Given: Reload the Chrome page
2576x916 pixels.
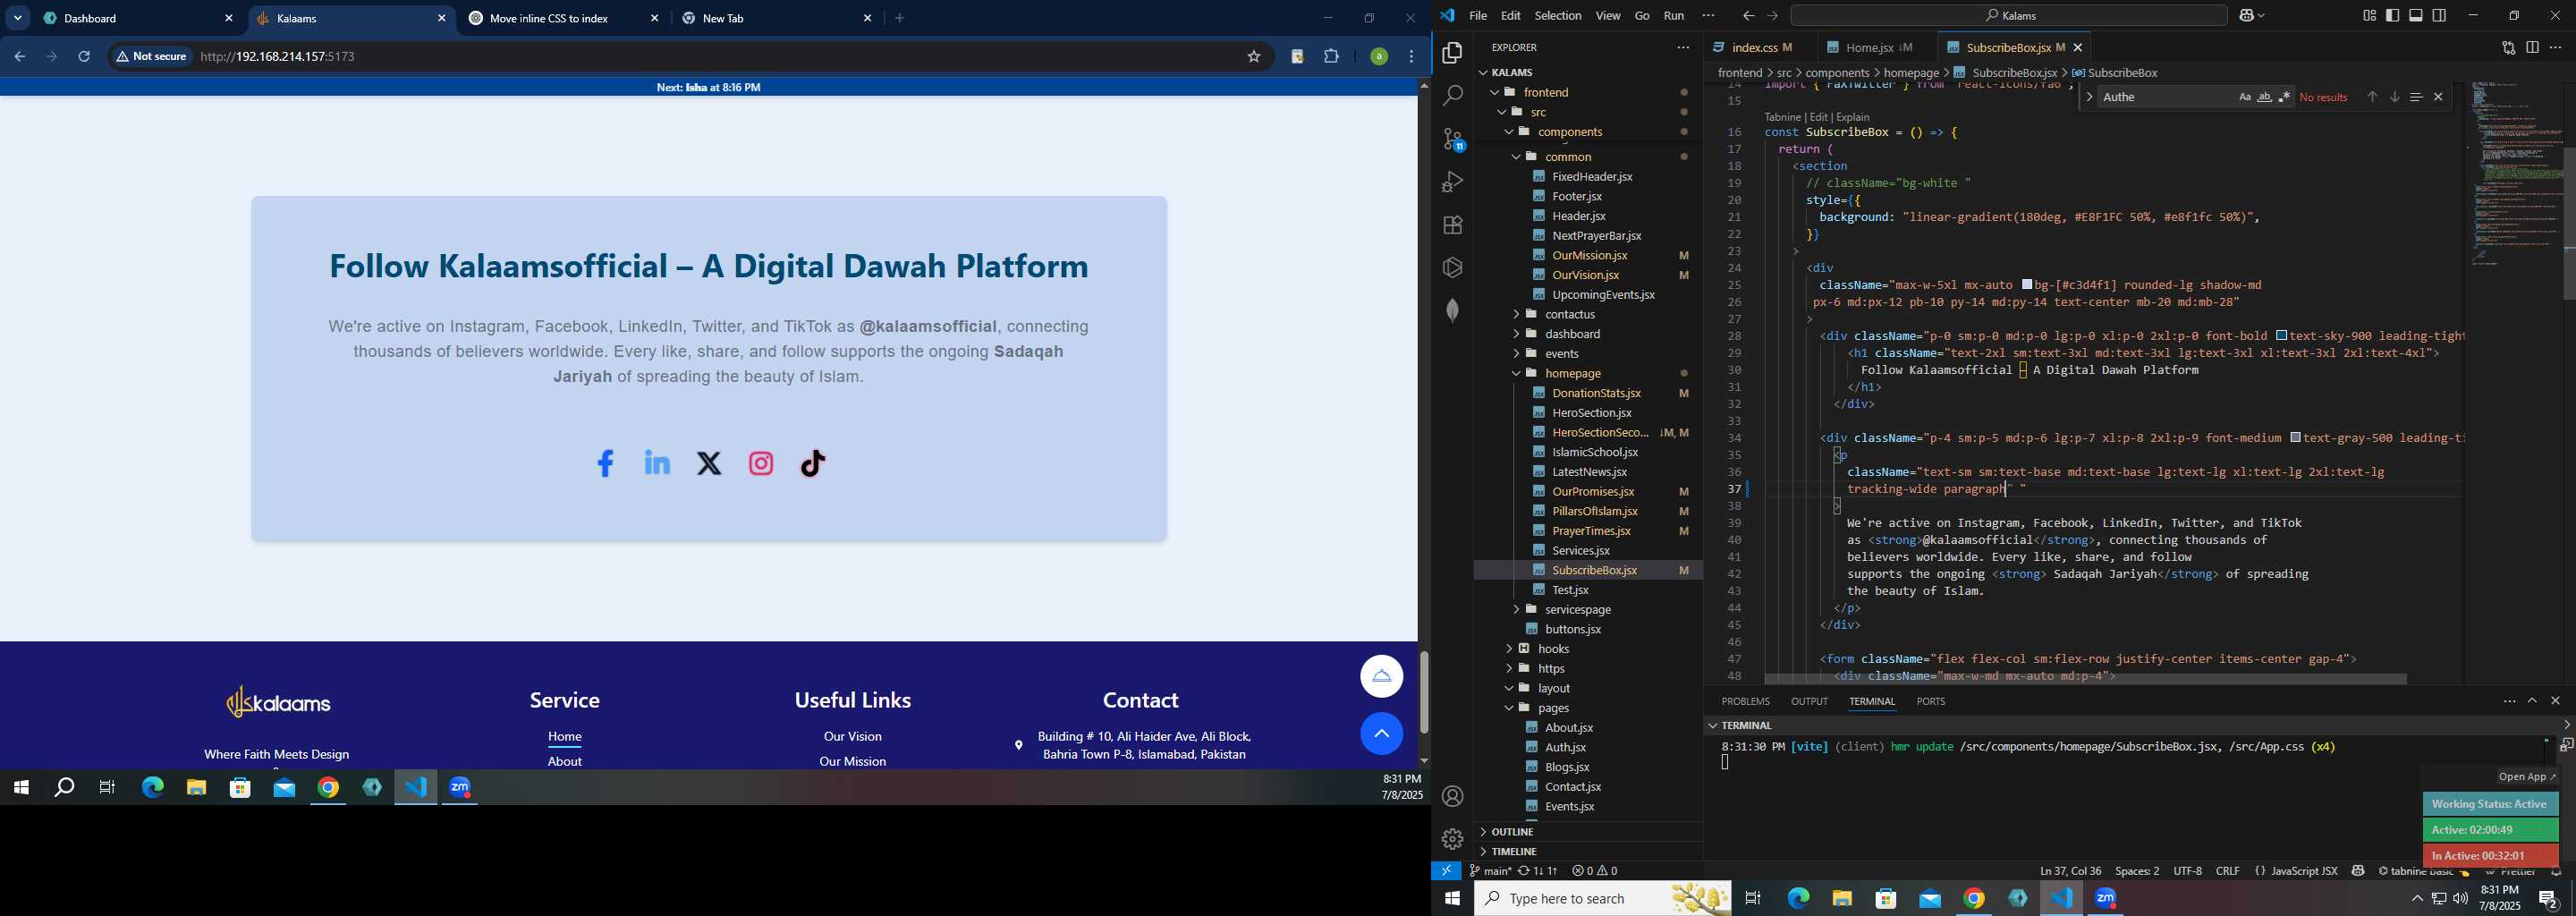Looking at the screenshot, I should pos(85,57).
